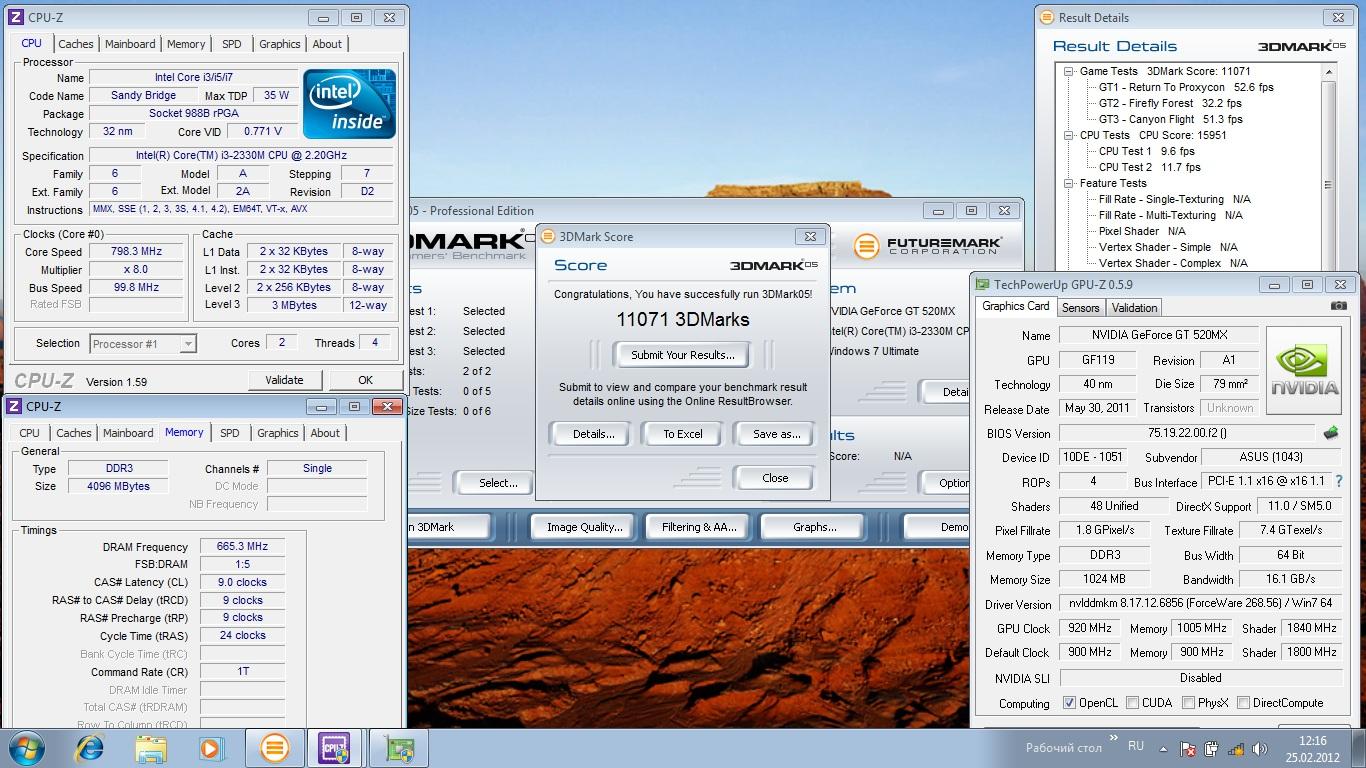Take a GPU-Z screenshot with the camera icon

click(1338, 306)
